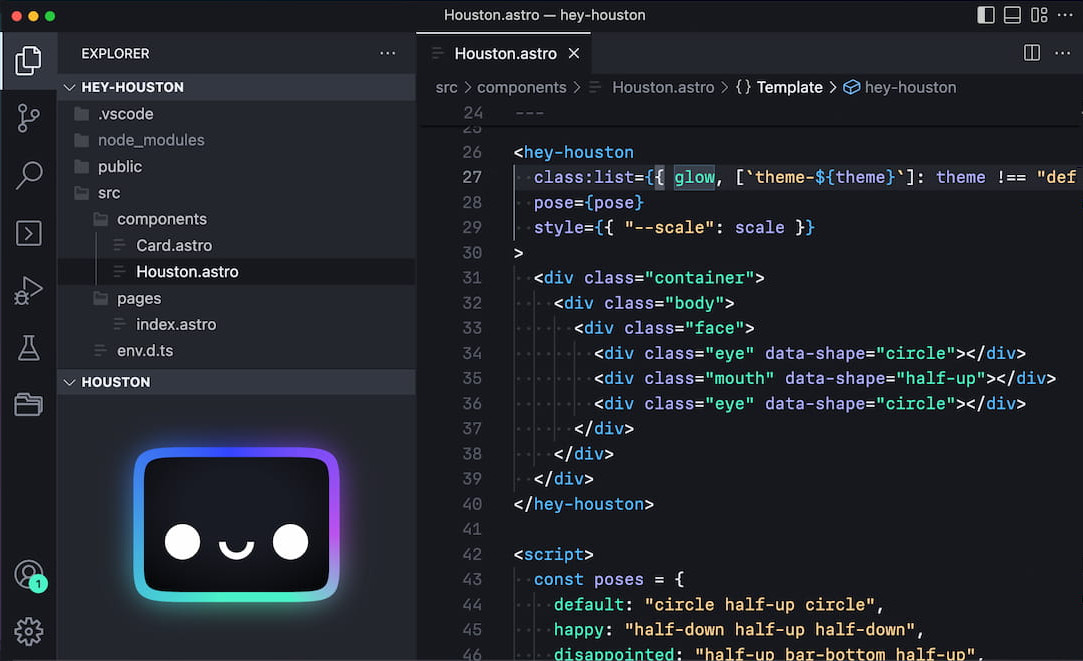
Task: Open Card.astro in the file tree
Action: 174,245
